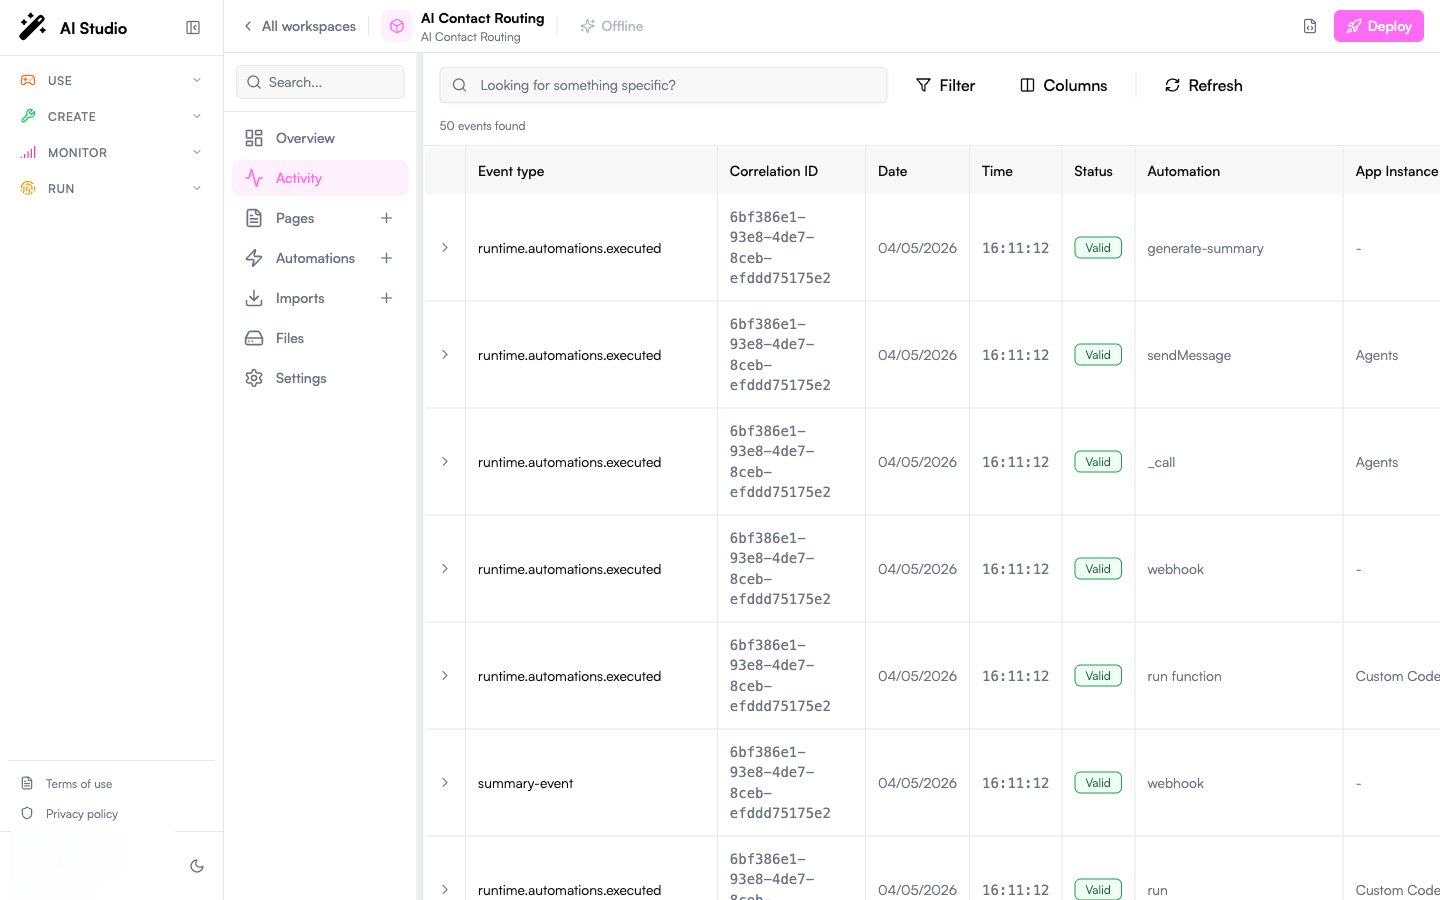Open the Automations menu item
The width and height of the screenshot is (1440, 900).
320,258
